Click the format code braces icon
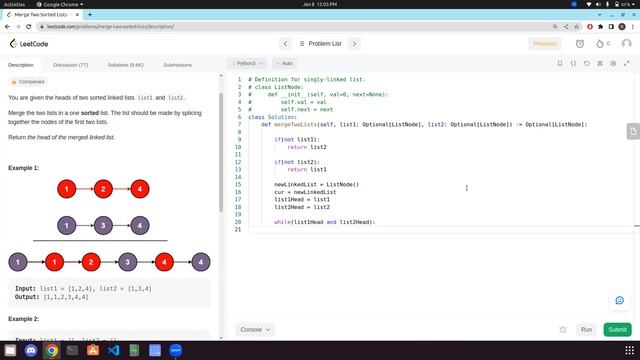The width and height of the screenshot is (640, 360). point(573,63)
